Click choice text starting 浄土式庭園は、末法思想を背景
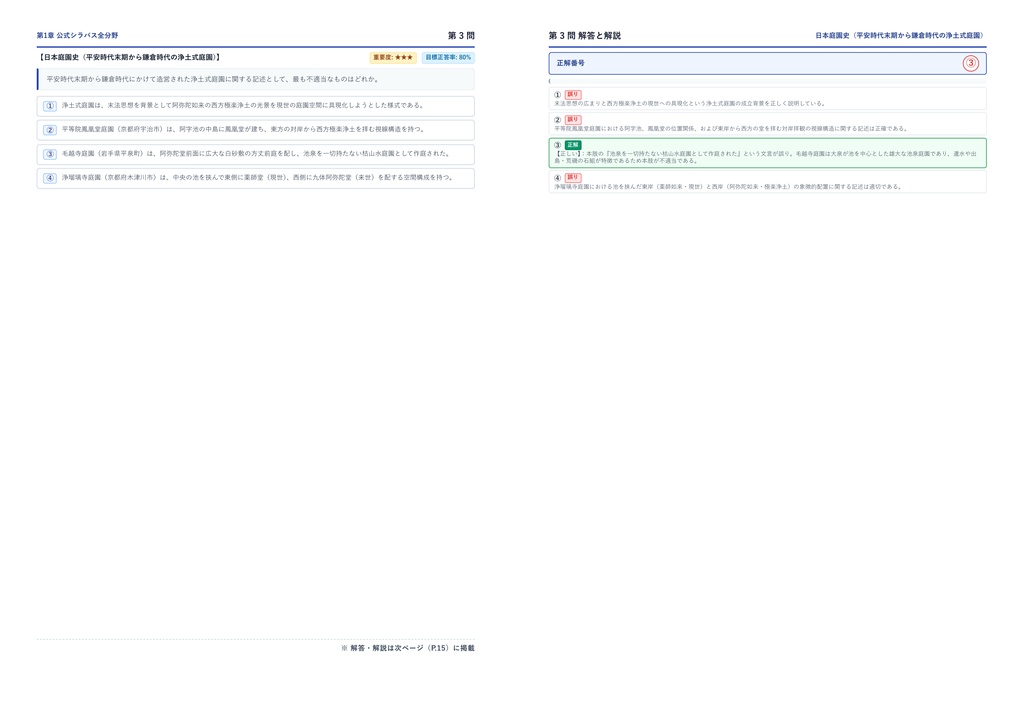 click(244, 105)
